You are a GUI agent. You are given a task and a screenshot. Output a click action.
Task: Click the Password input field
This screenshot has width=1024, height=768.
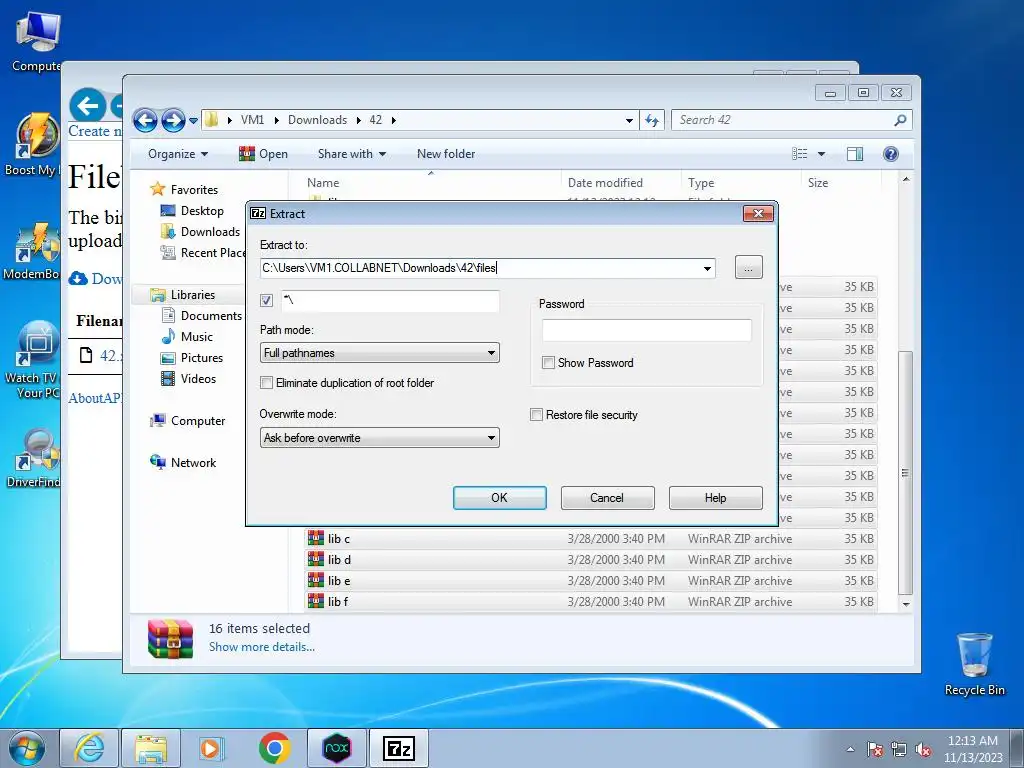[647, 330]
